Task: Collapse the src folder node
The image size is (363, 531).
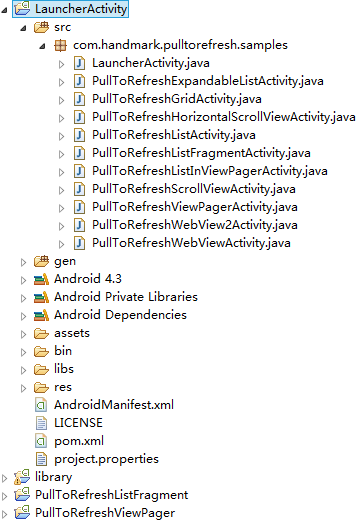Action: 23,28
